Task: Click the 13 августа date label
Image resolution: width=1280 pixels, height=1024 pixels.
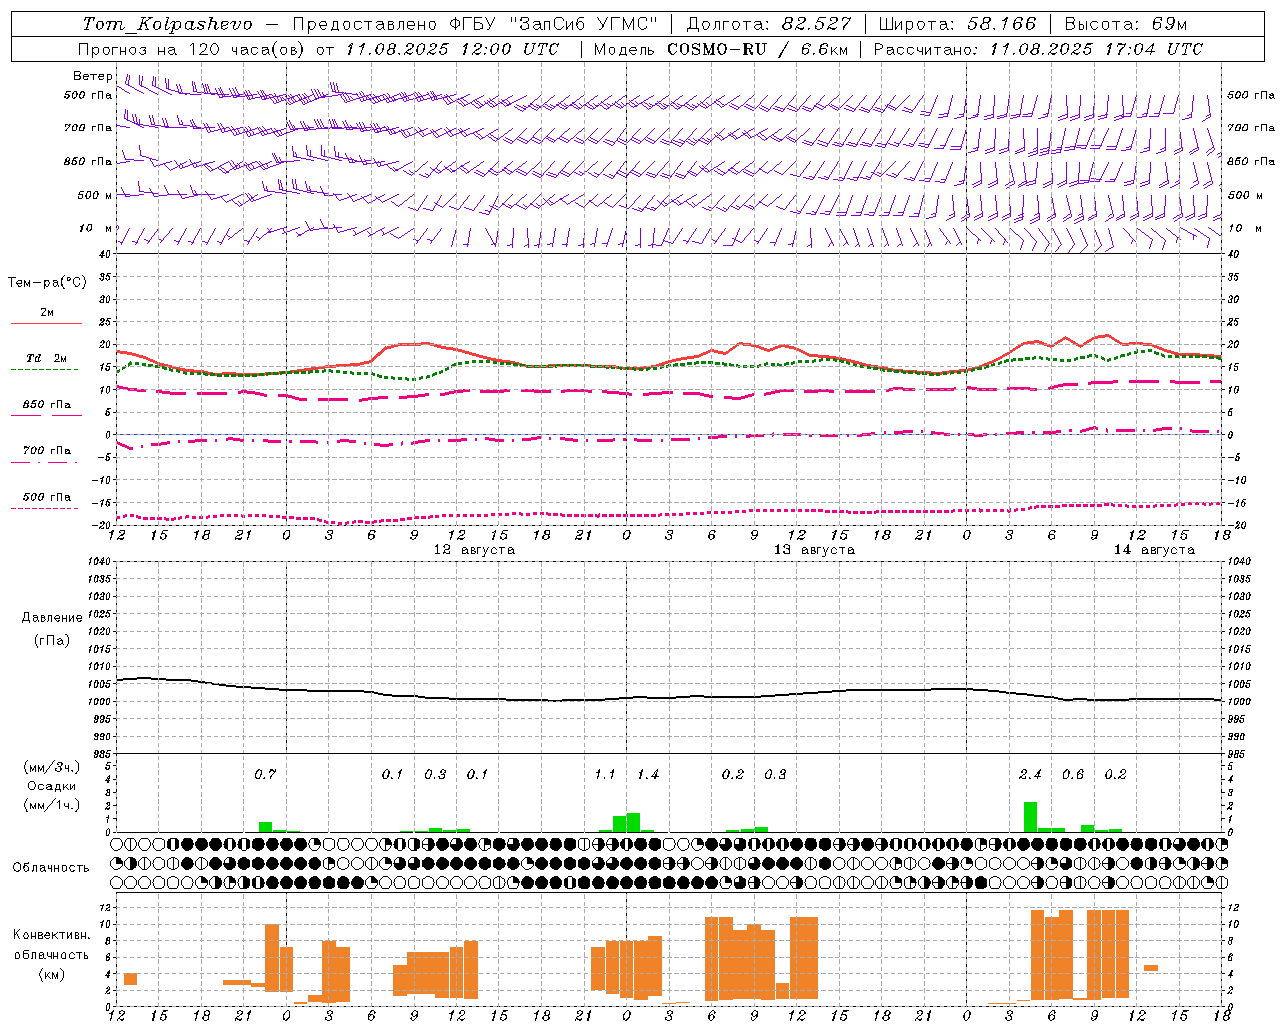Action: pyautogui.click(x=814, y=550)
